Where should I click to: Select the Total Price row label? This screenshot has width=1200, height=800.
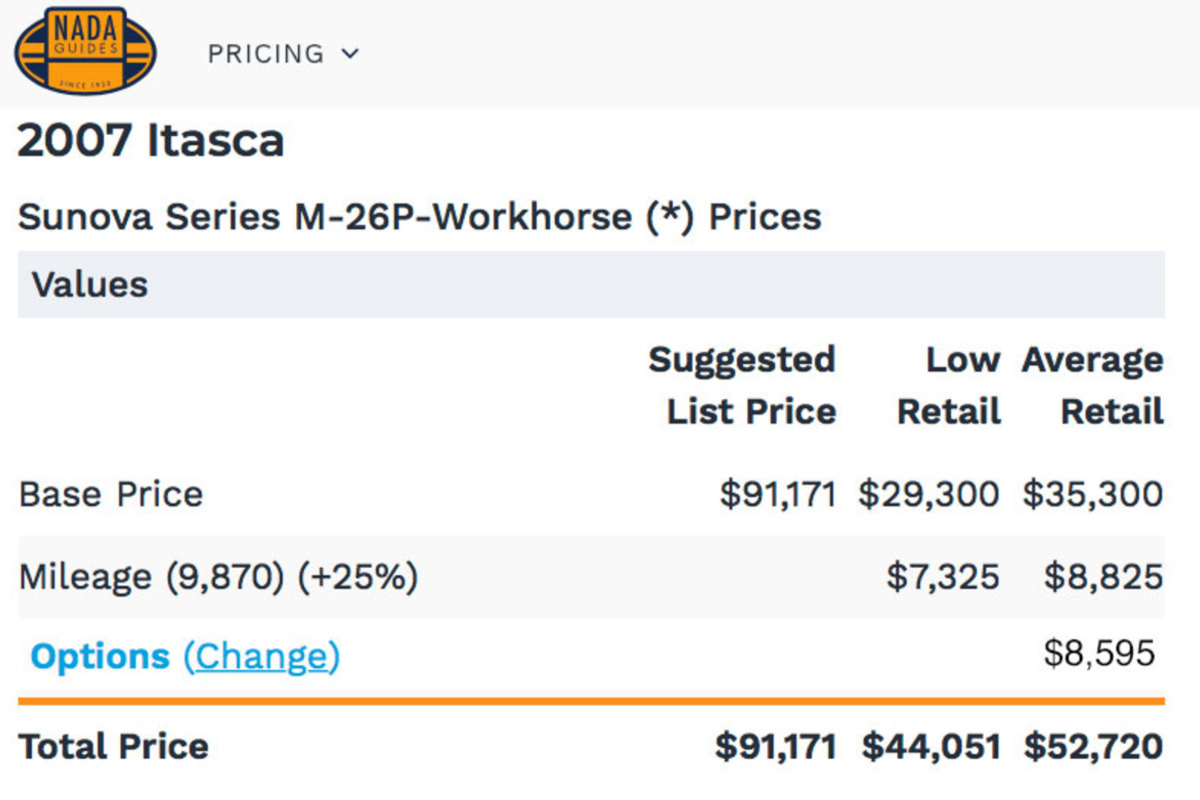(x=113, y=746)
